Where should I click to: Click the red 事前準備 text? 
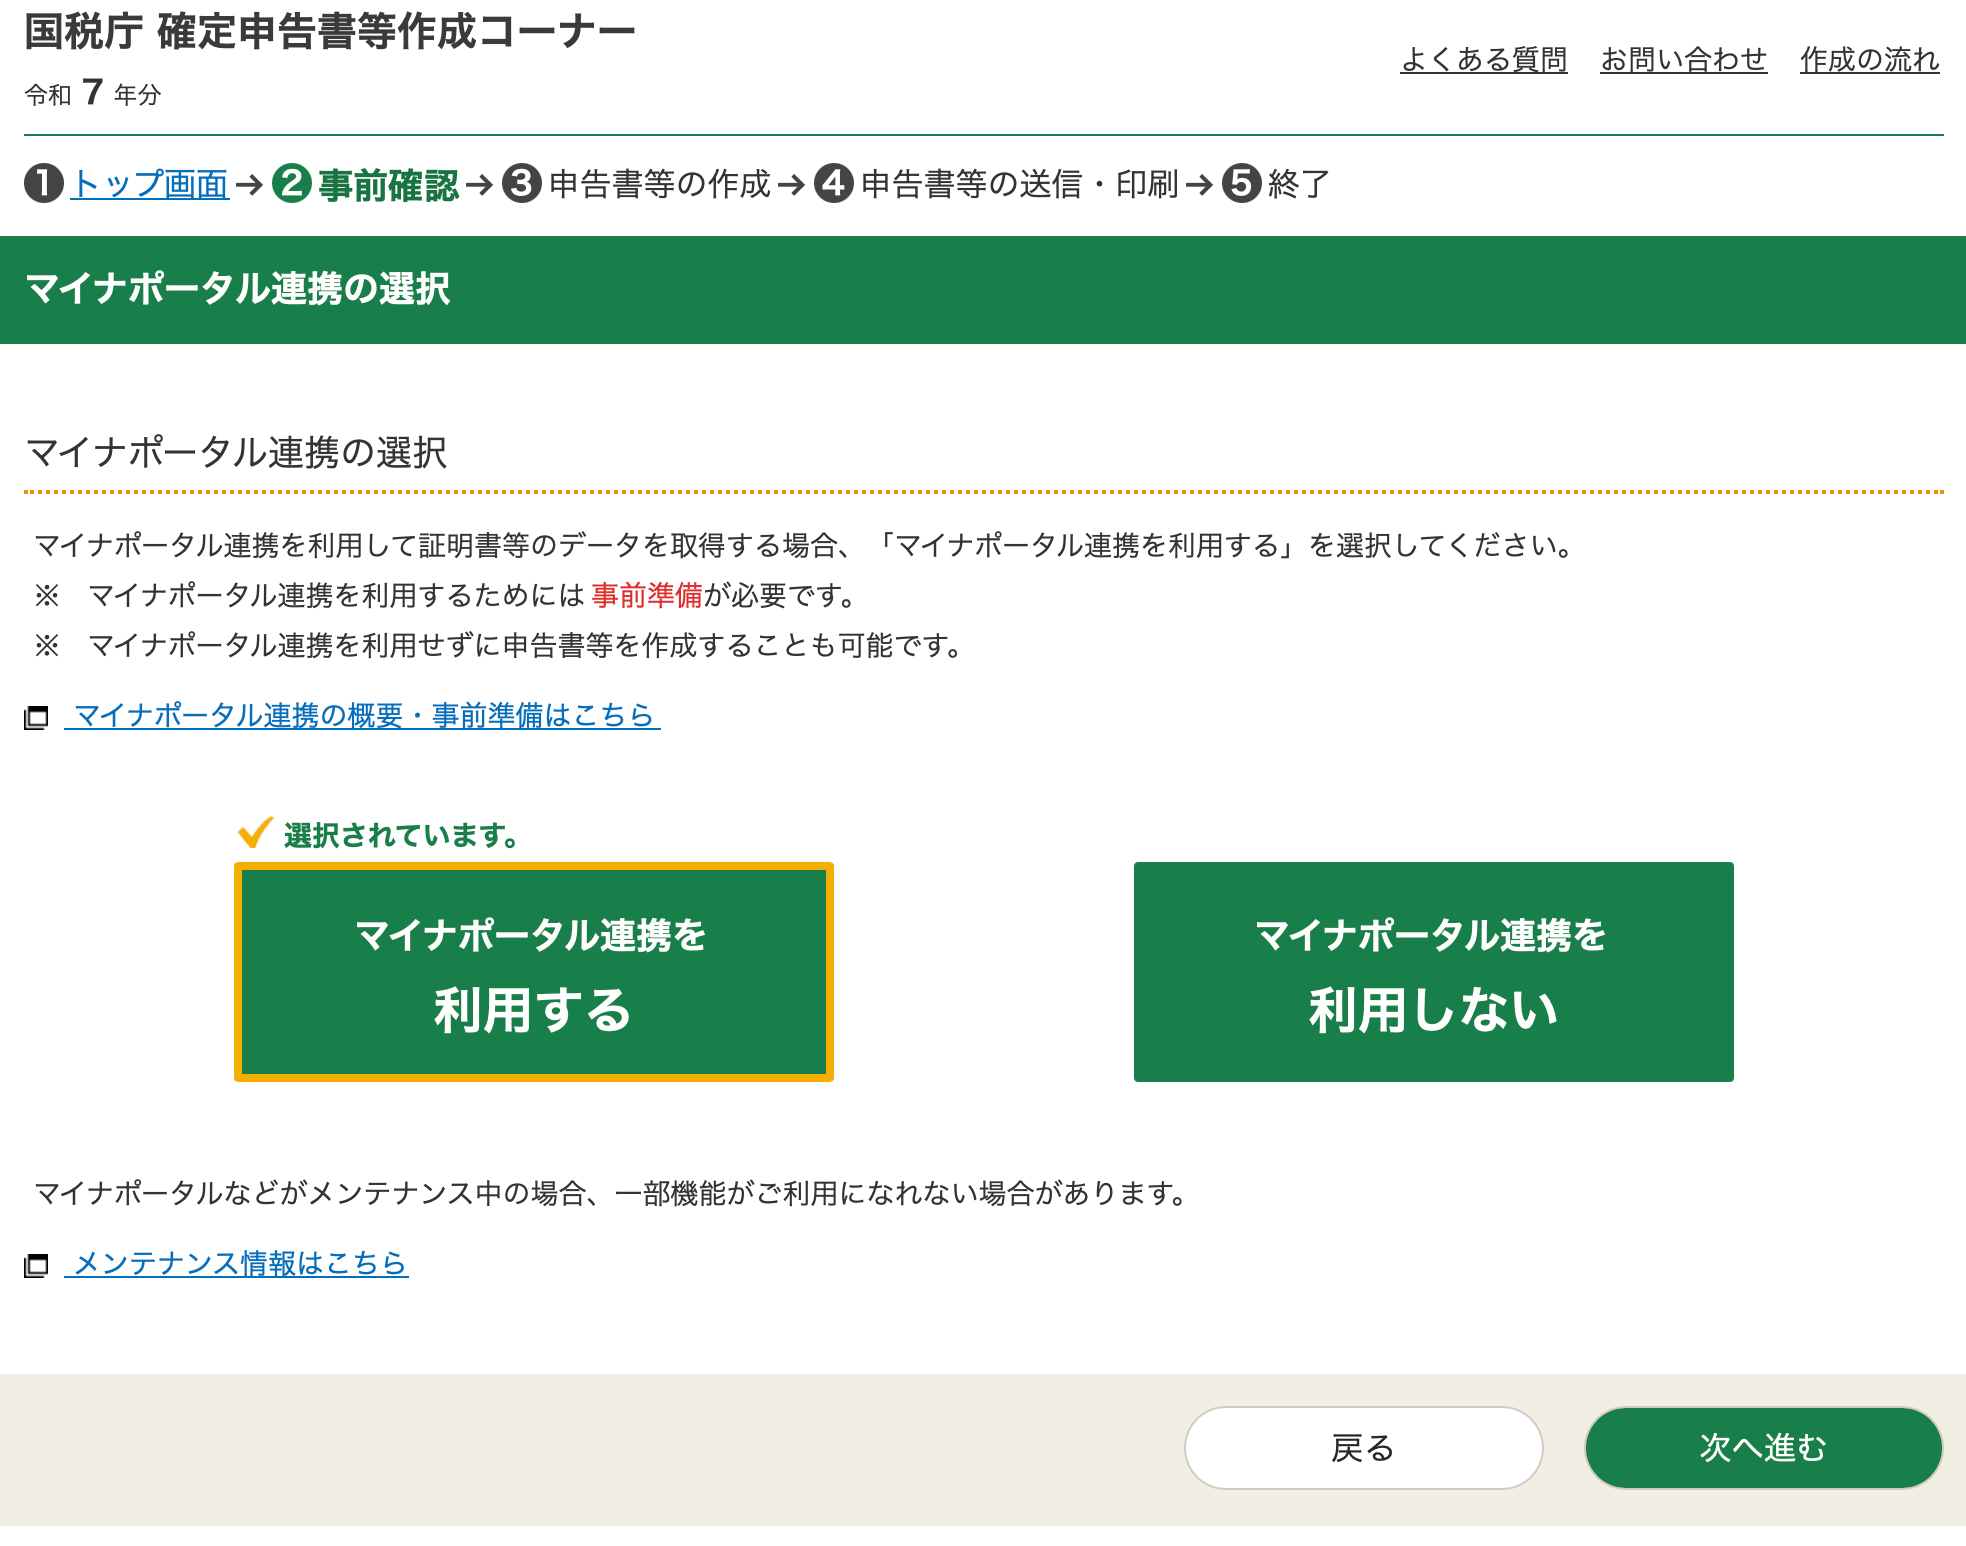coord(647,595)
